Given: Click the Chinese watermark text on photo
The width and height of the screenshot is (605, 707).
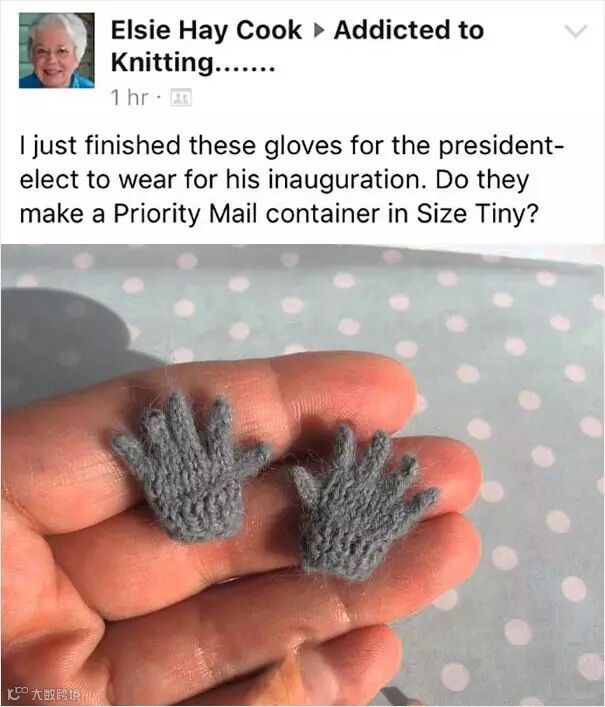Looking at the screenshot, I should point(53,695).
